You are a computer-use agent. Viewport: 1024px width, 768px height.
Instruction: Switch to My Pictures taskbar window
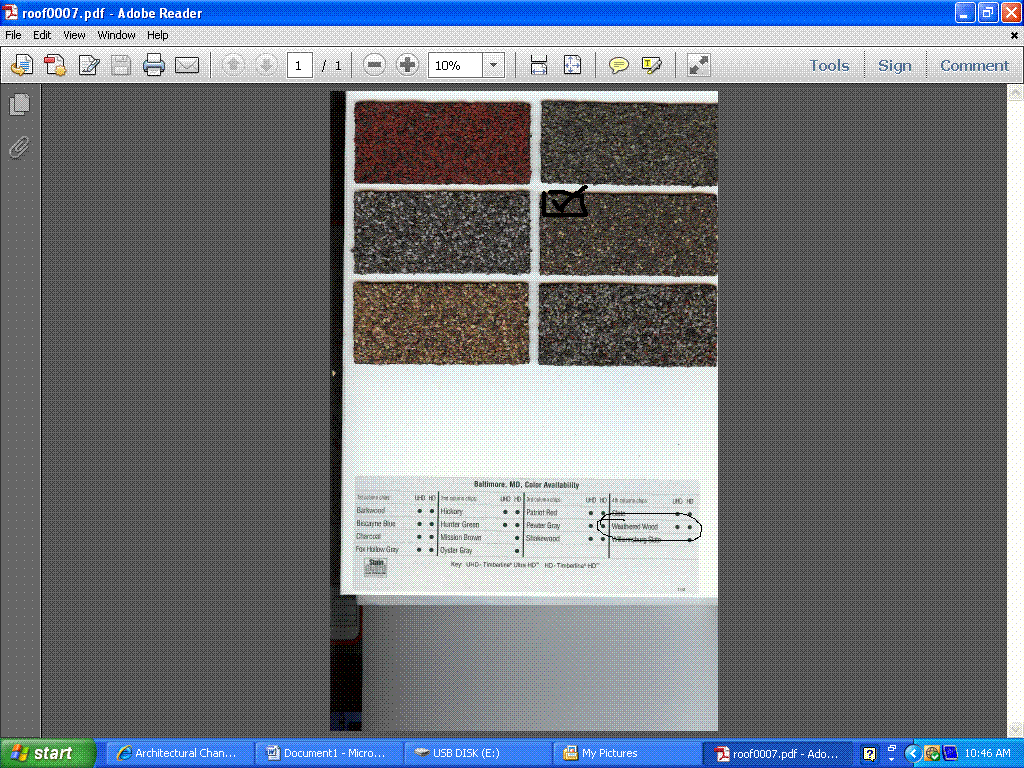point(609,753)
